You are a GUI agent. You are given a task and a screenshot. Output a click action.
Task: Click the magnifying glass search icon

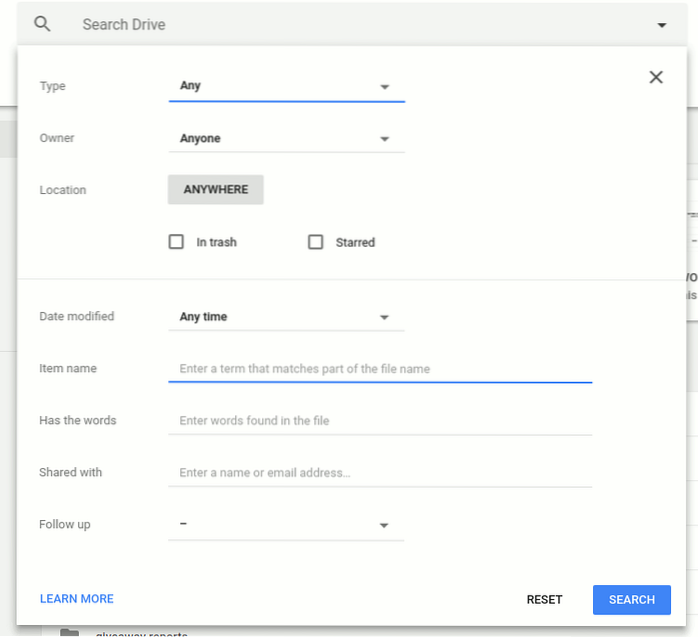coord(41,24)
